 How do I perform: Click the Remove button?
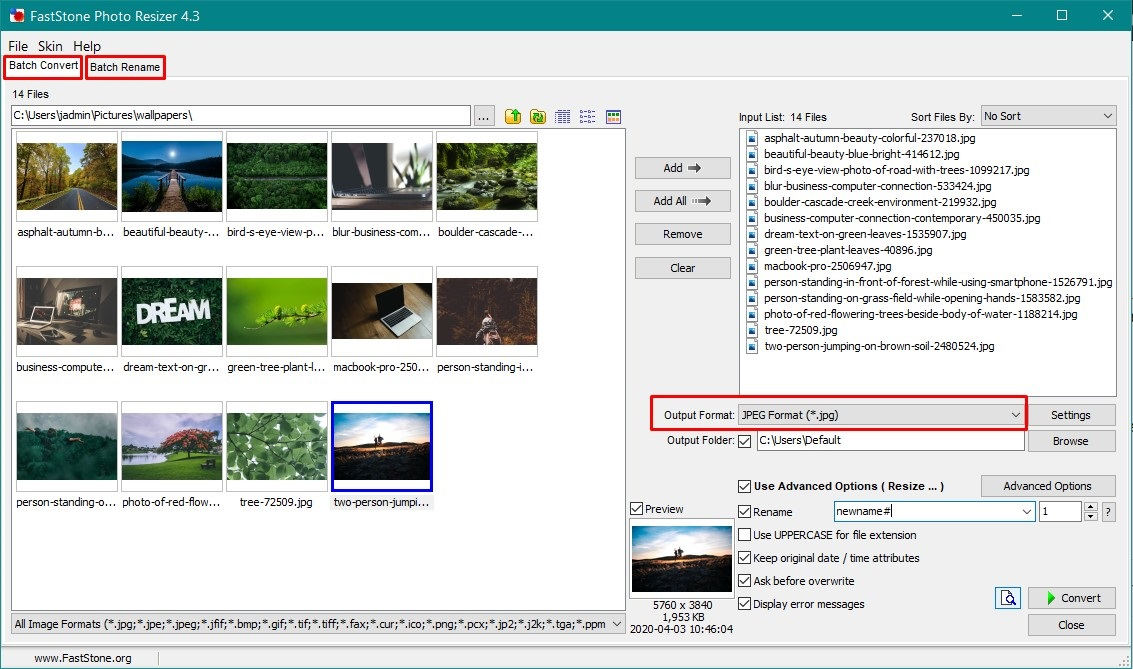click(682, 234)
